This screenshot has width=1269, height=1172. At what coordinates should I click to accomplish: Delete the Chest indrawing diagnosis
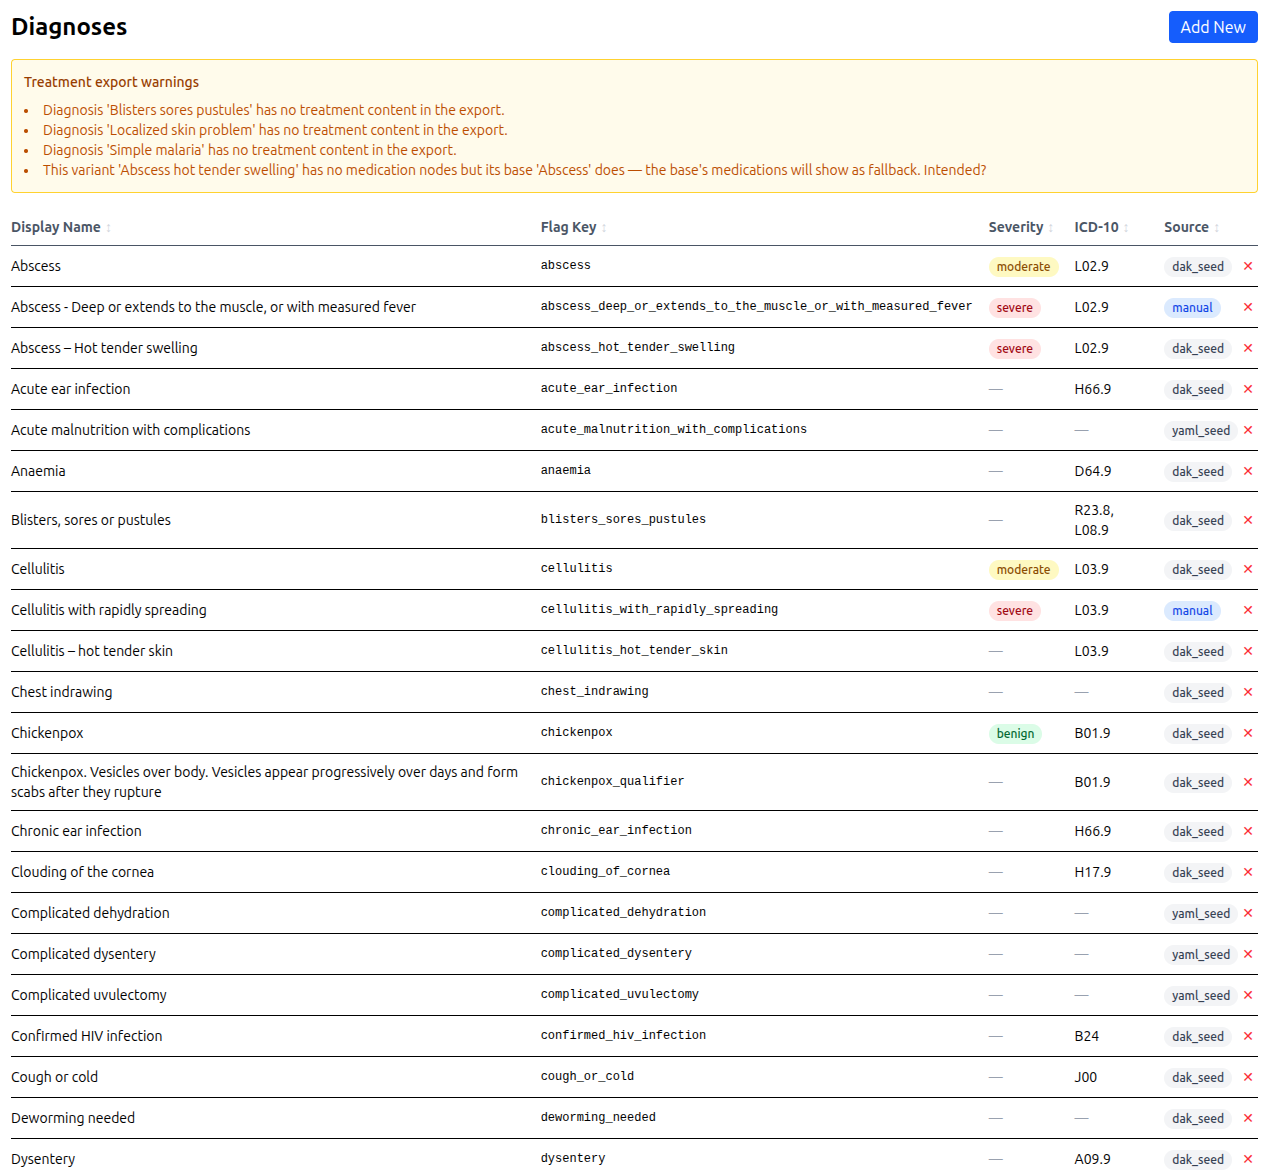(x=1248, y=692)
